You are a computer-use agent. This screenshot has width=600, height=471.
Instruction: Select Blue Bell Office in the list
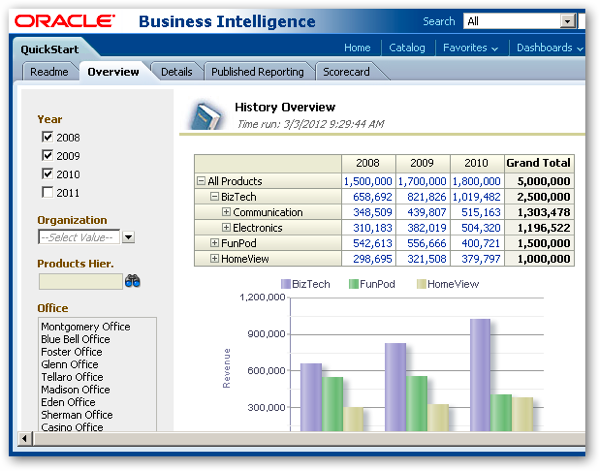pyautogui.click(x=76, y=339)
